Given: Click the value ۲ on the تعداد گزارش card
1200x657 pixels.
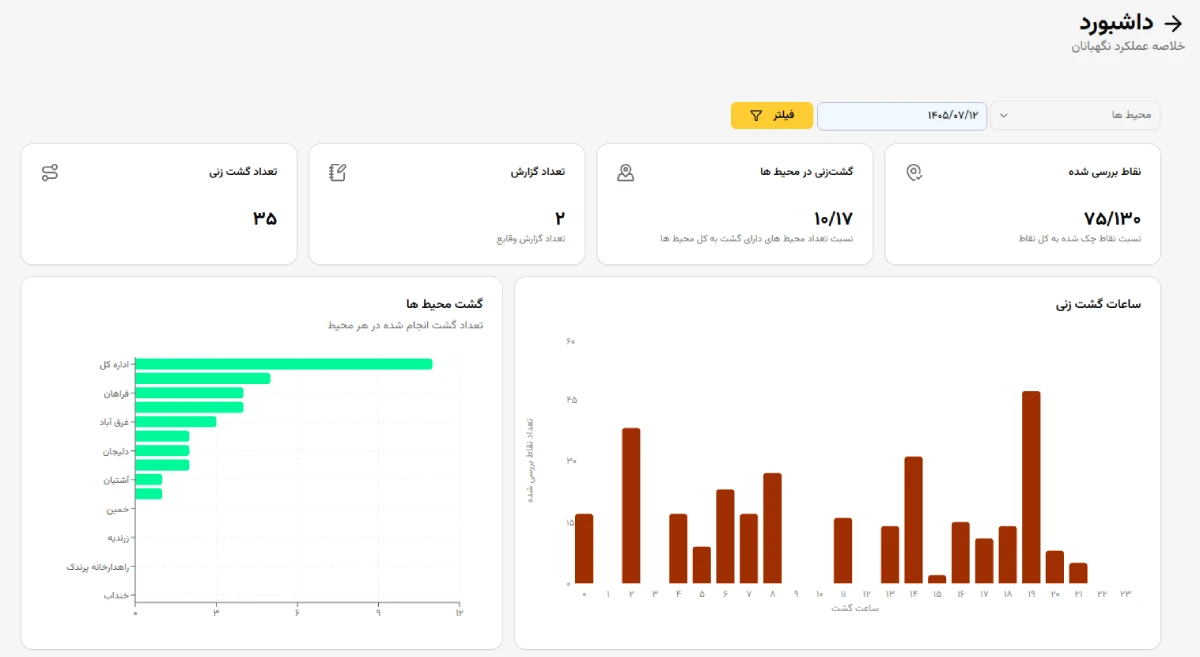Looking at the screenshot, I should click(560, 218).
